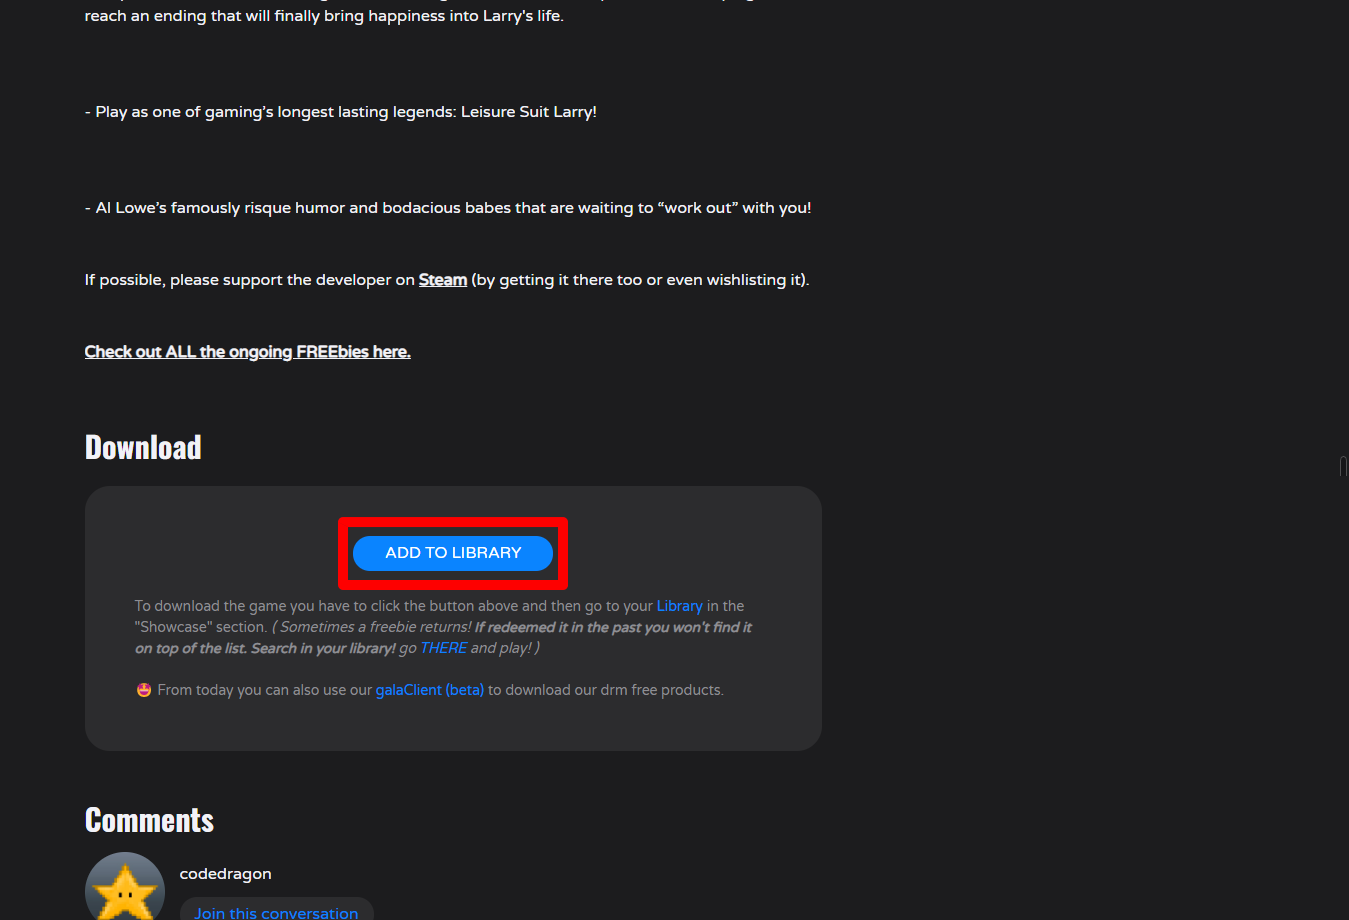Click the Comments heading
This screenshot has width=1349, height=920.
(x=150, y=820)
